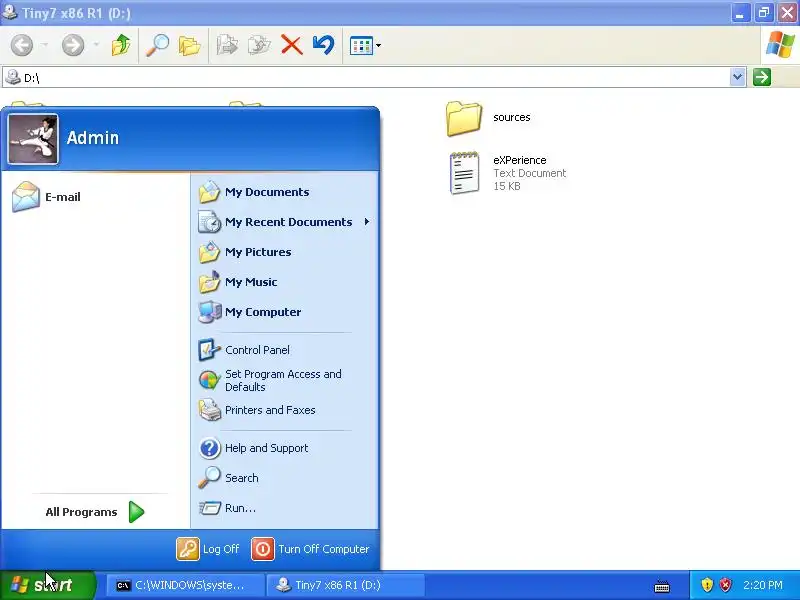This screenshot has height=600, width=800.
Task: Open the Forward button history dropdown arrow
Action: click(x=96, y=45)
